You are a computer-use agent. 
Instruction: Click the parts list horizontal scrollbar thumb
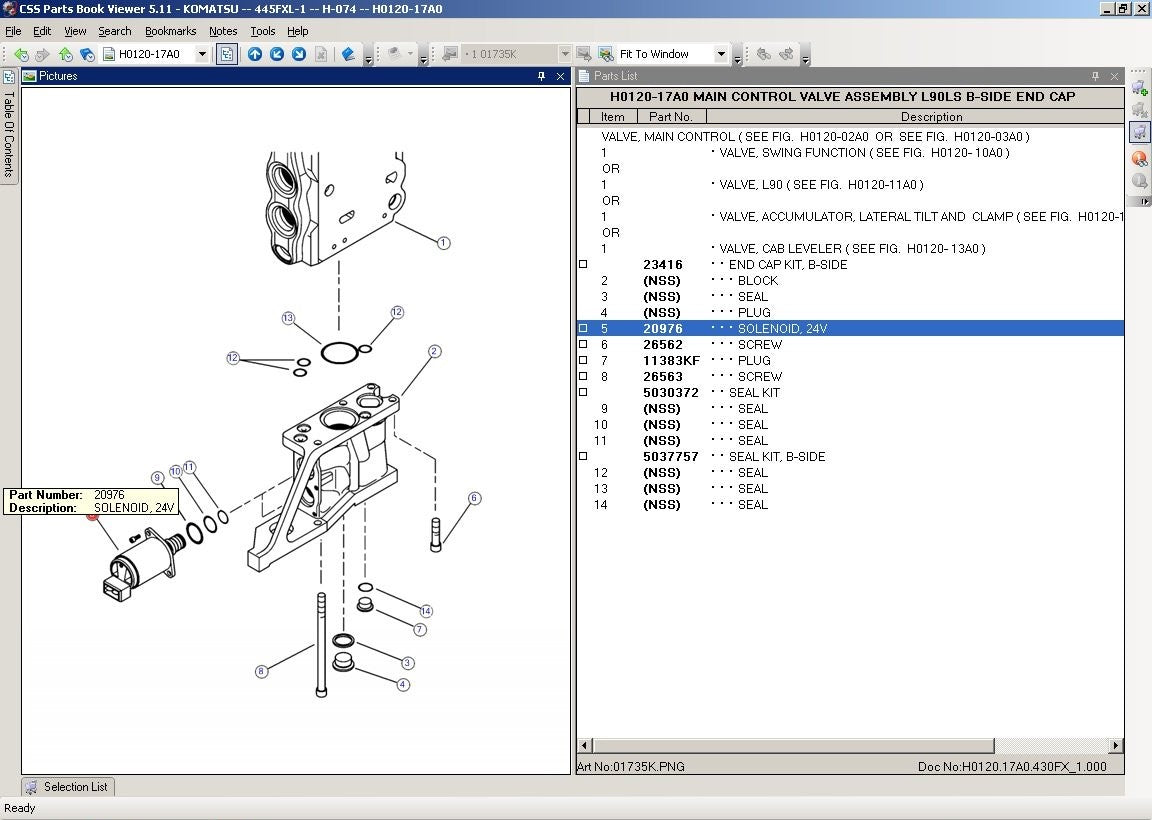point(793,745)
